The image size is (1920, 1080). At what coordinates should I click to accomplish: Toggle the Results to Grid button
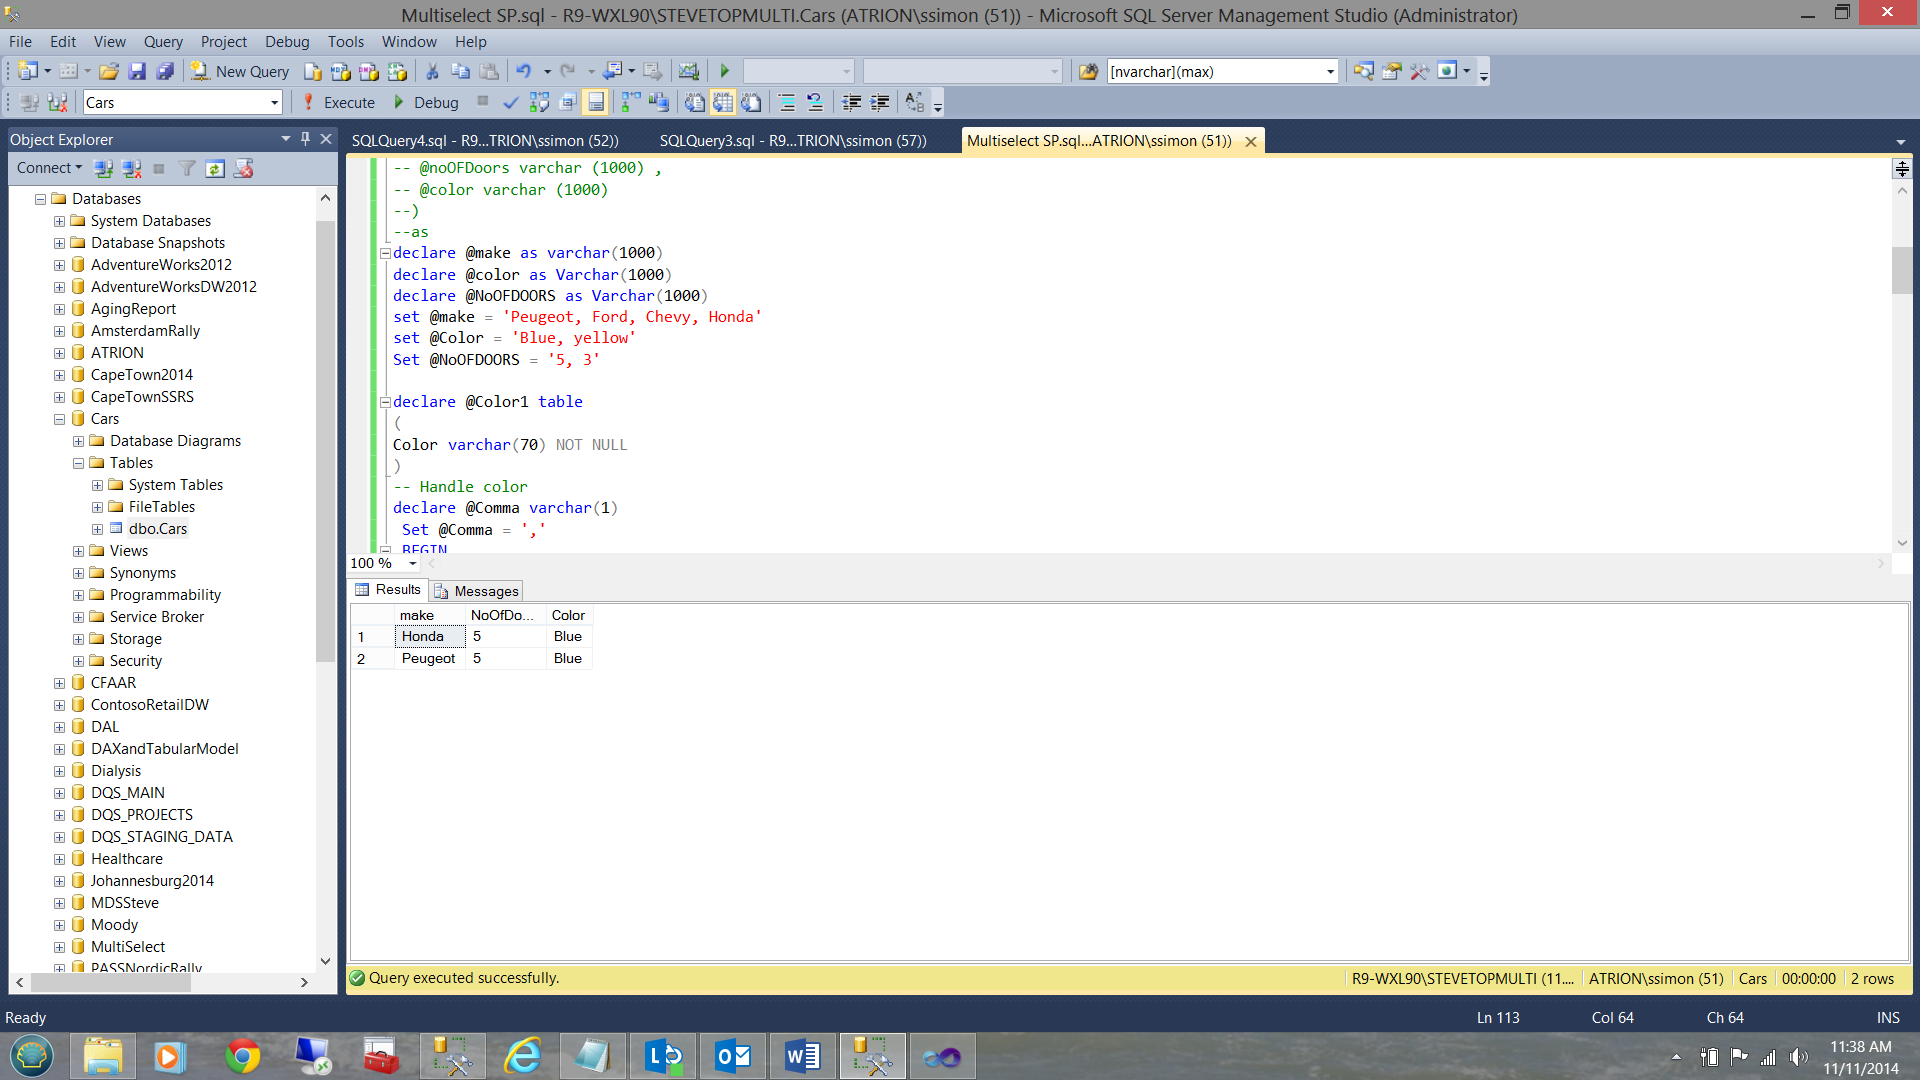click(722, 102)
